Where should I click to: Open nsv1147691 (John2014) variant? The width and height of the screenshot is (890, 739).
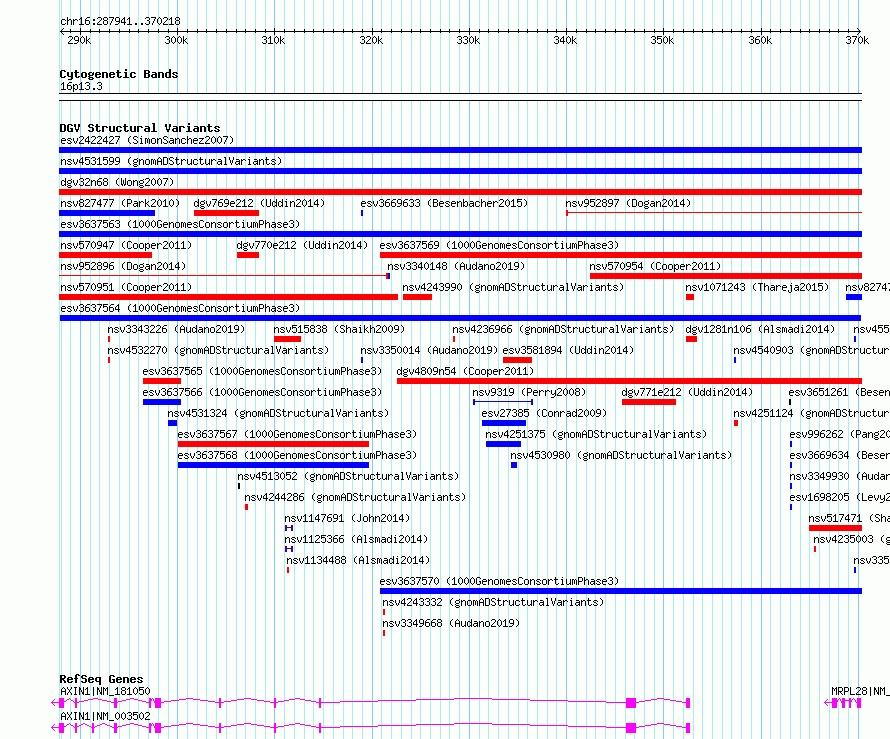click(x=347, y=518)
